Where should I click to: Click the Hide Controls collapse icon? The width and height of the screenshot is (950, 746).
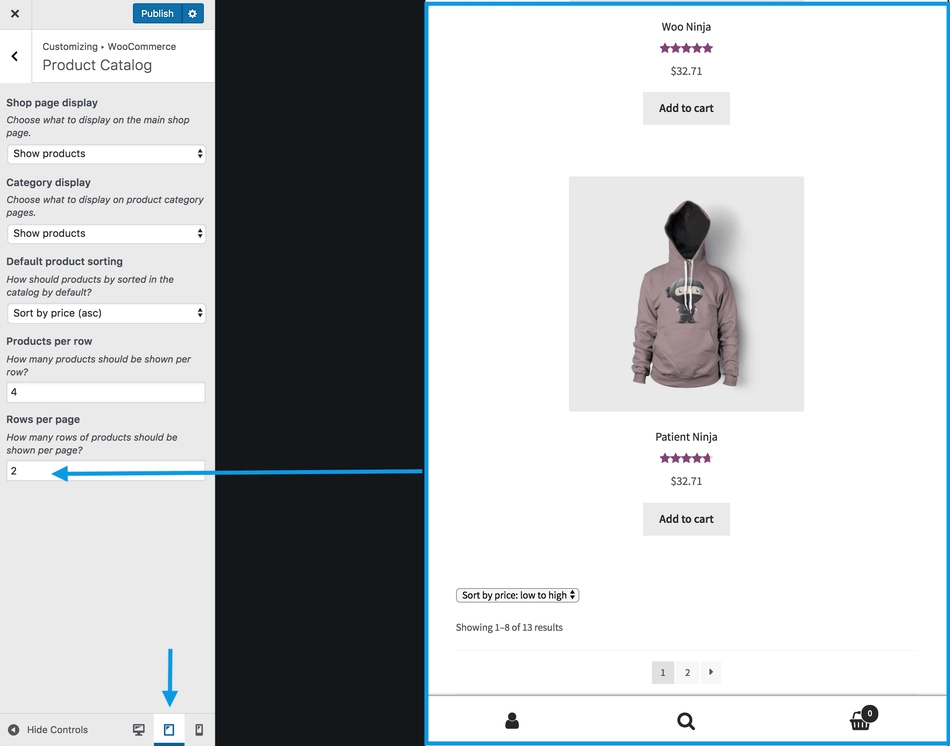coord(13,730)
